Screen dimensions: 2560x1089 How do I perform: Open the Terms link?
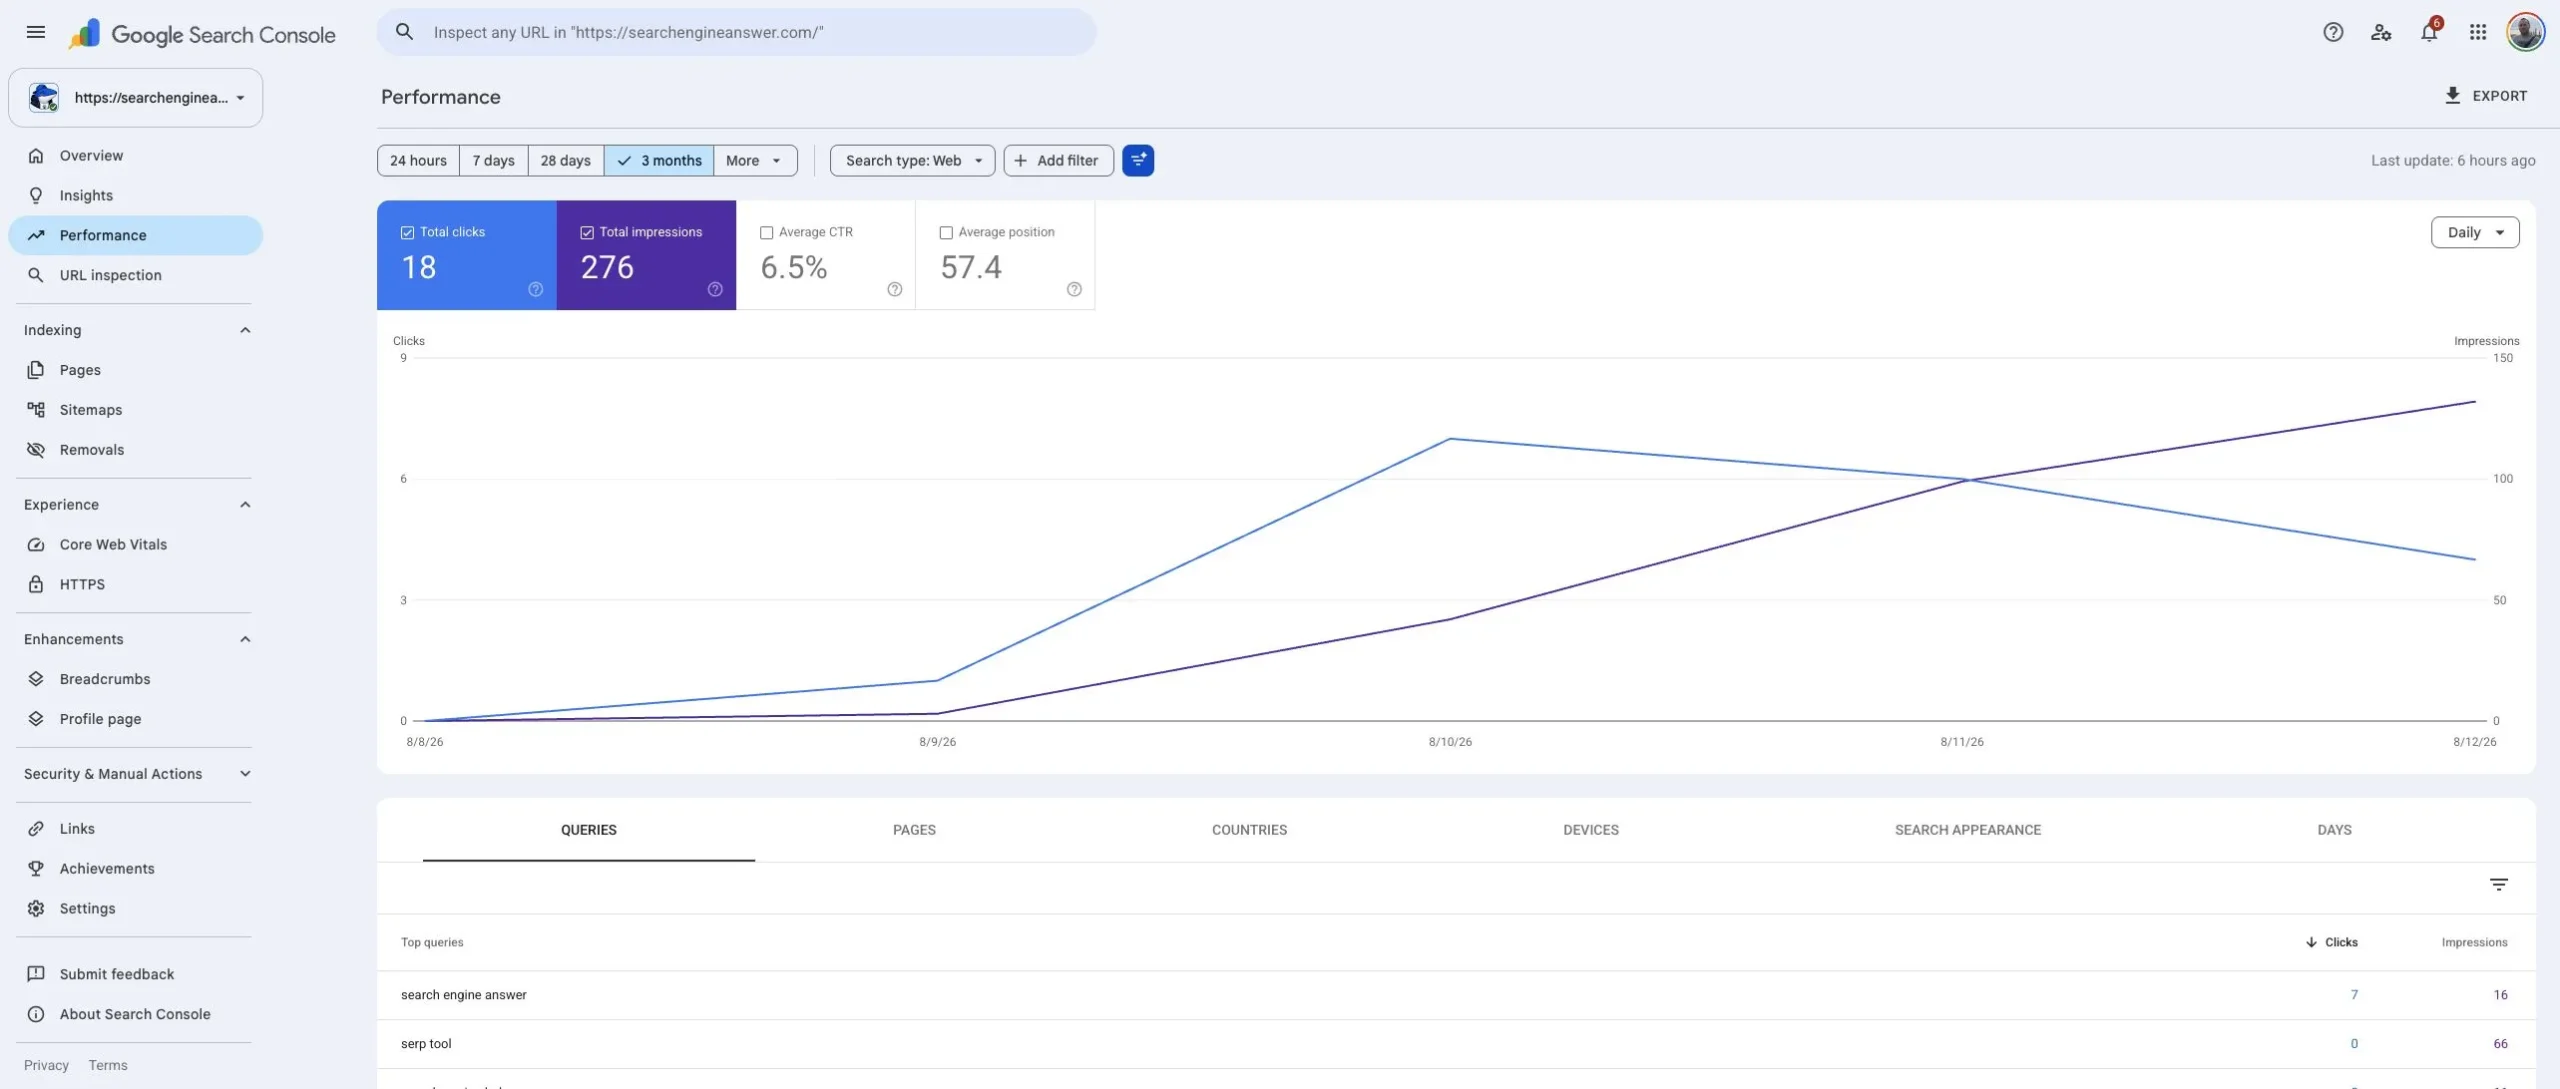pyautogui.click(x=108, y=1066)
